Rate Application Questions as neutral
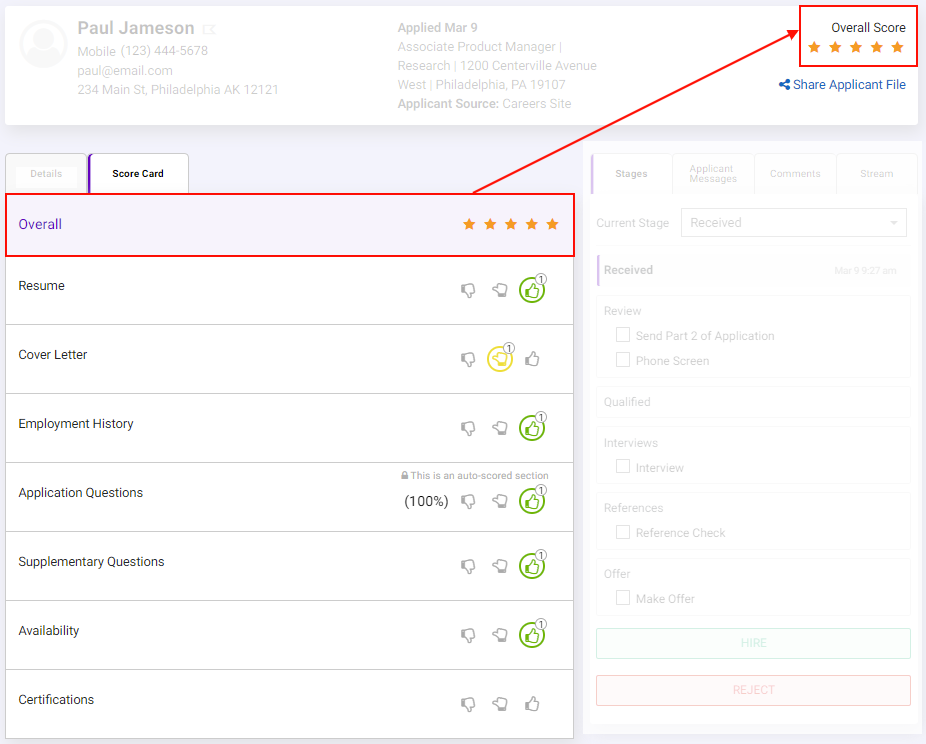The height and width of the screenshot is (744, 926). (500, 501)
